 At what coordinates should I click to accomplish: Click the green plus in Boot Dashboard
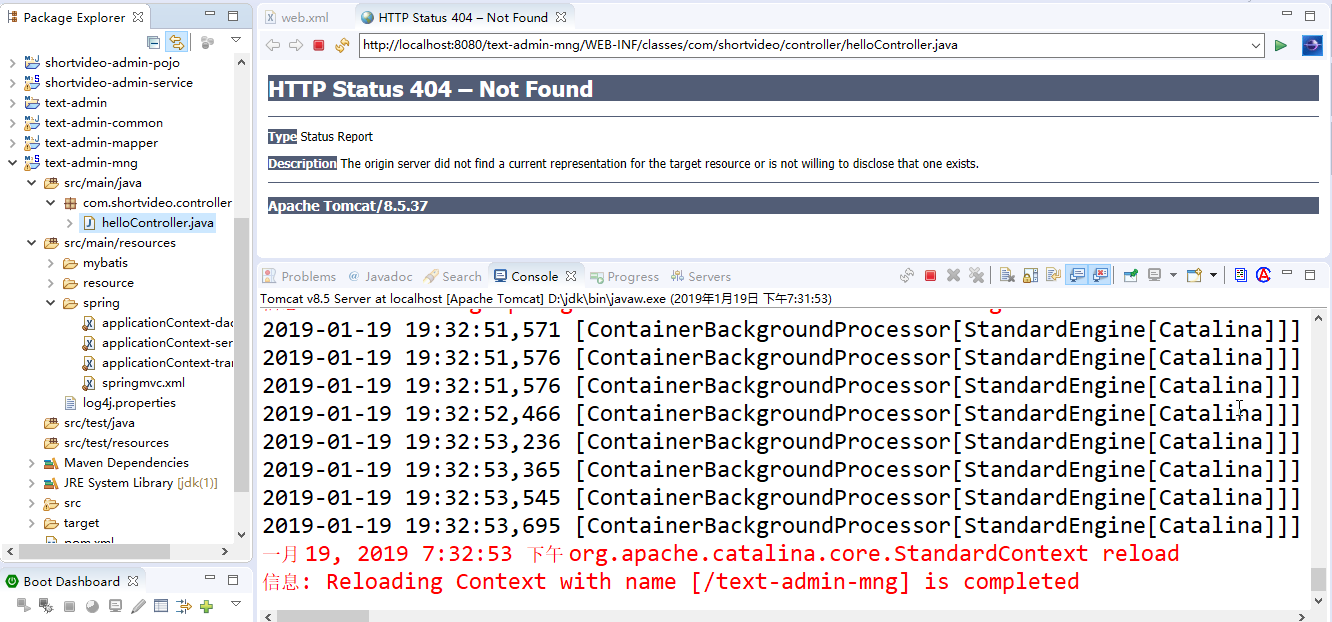207,606
